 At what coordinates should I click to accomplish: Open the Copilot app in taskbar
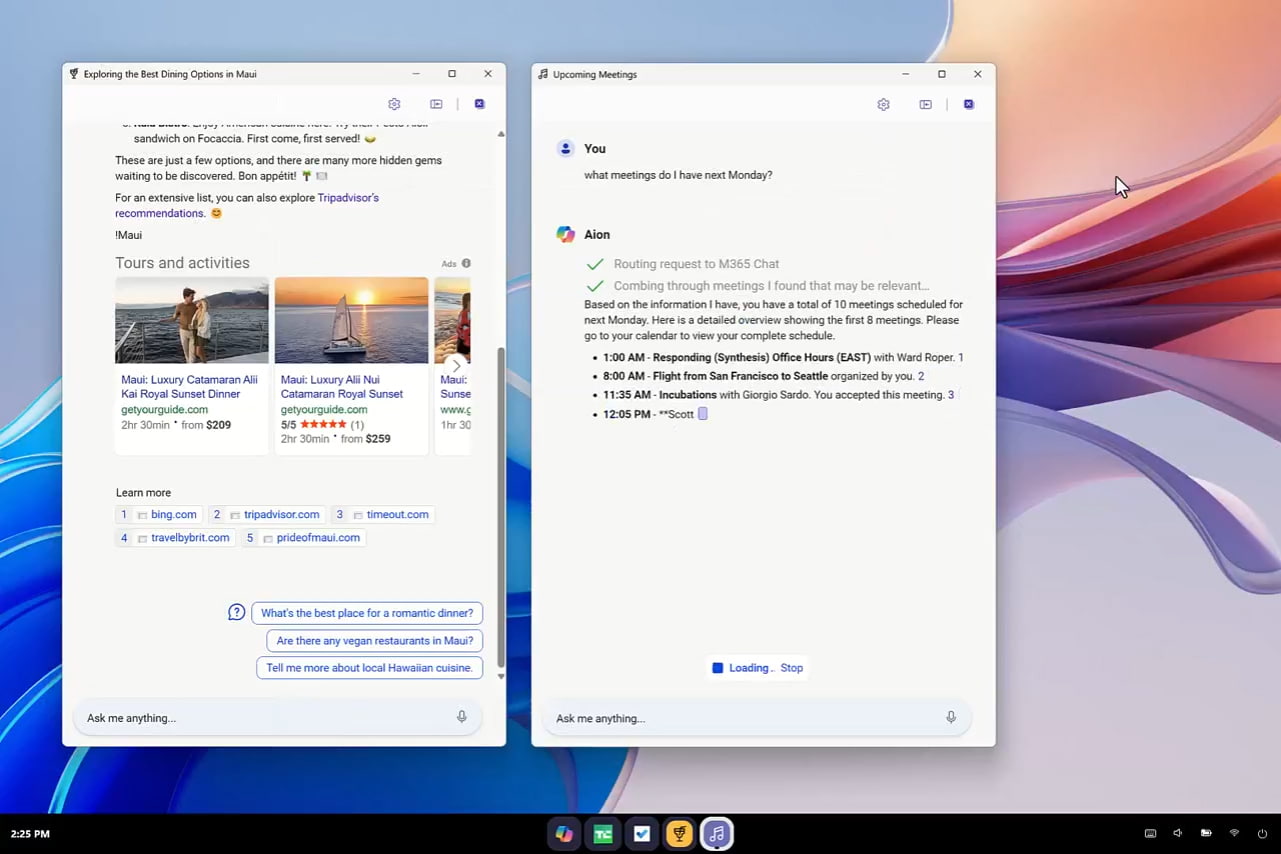565,834
